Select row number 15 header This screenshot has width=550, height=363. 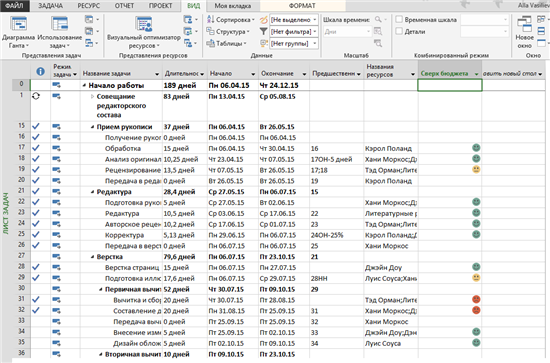[21, 126]
